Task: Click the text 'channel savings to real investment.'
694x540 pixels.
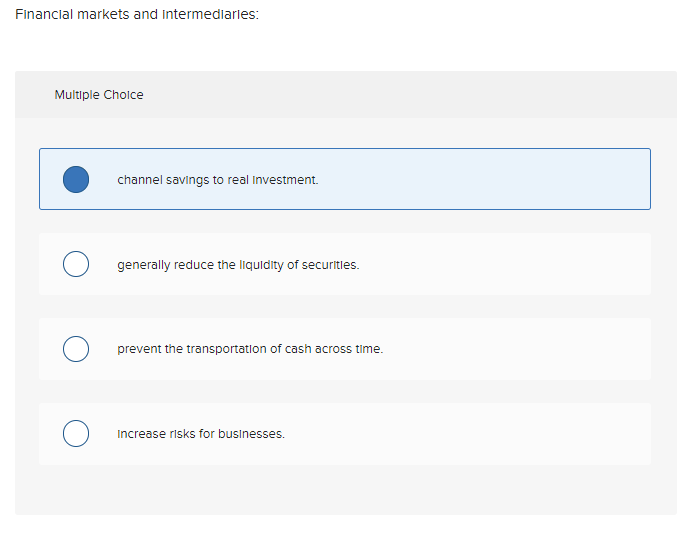Action: click(218, 180)
